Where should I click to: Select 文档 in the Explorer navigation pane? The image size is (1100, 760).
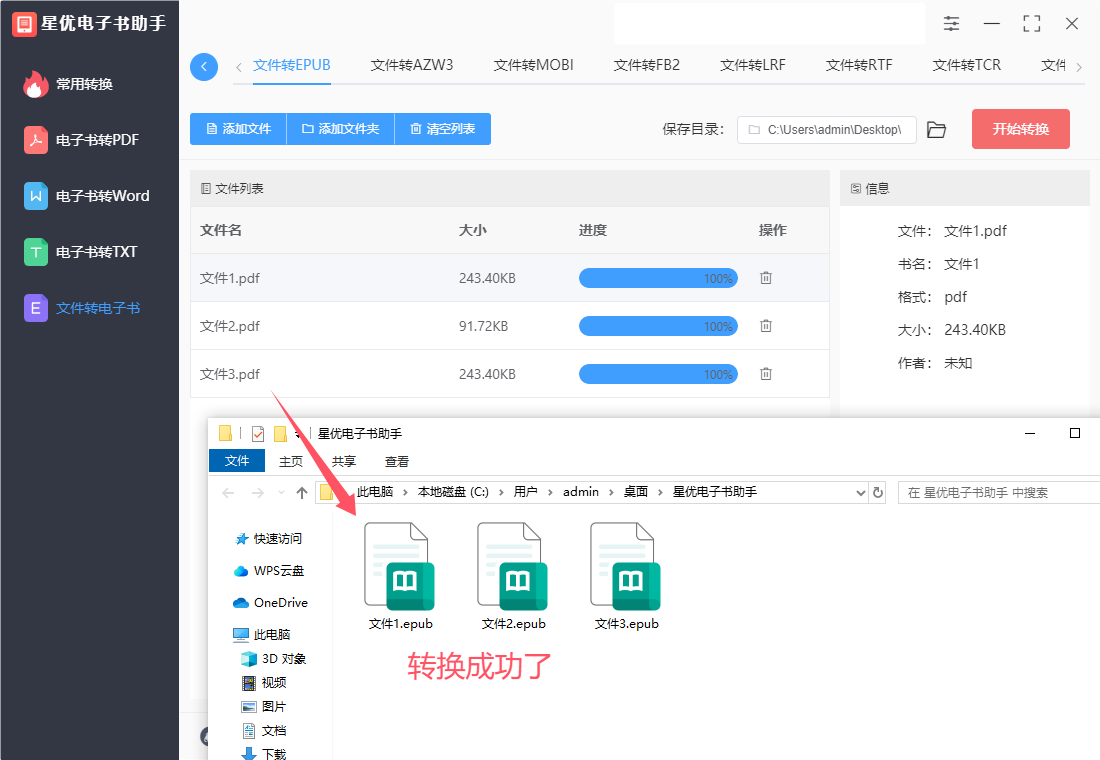point(264,731)
